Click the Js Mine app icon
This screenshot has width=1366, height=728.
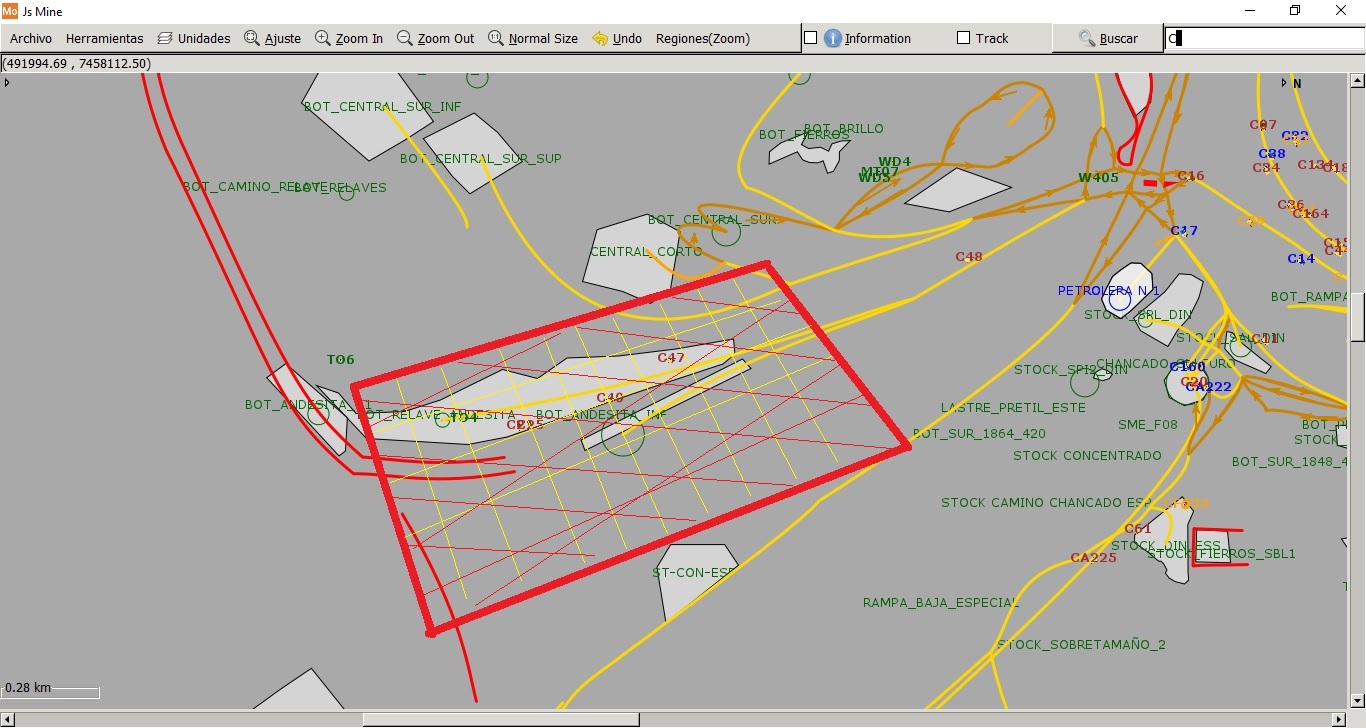10,10
